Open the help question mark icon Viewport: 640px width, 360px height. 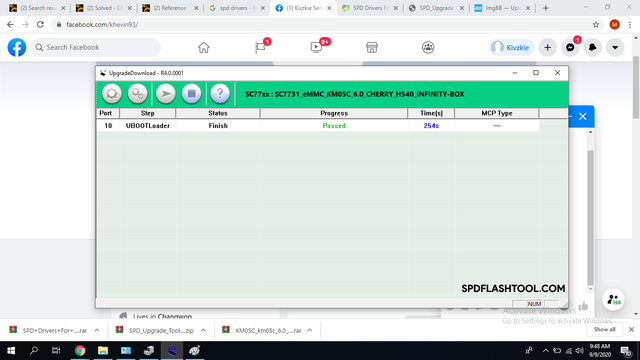pos(220,94)
